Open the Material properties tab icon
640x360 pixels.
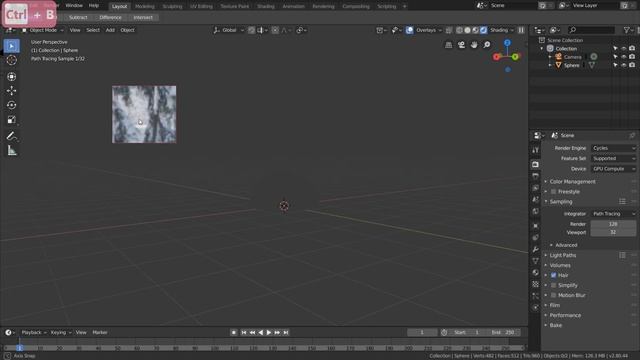[x=536, y=272]
